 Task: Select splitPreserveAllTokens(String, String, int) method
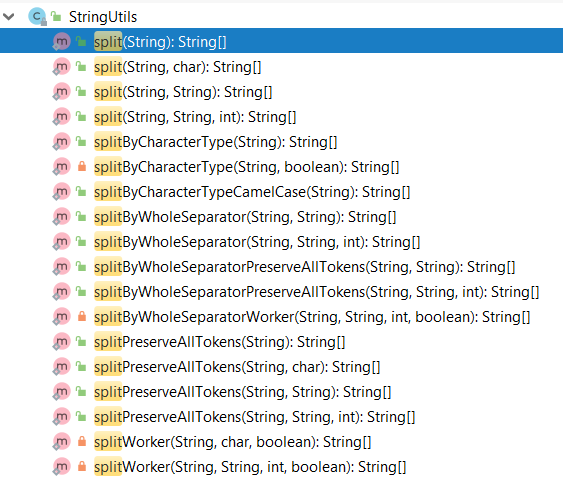click(255, 417)
